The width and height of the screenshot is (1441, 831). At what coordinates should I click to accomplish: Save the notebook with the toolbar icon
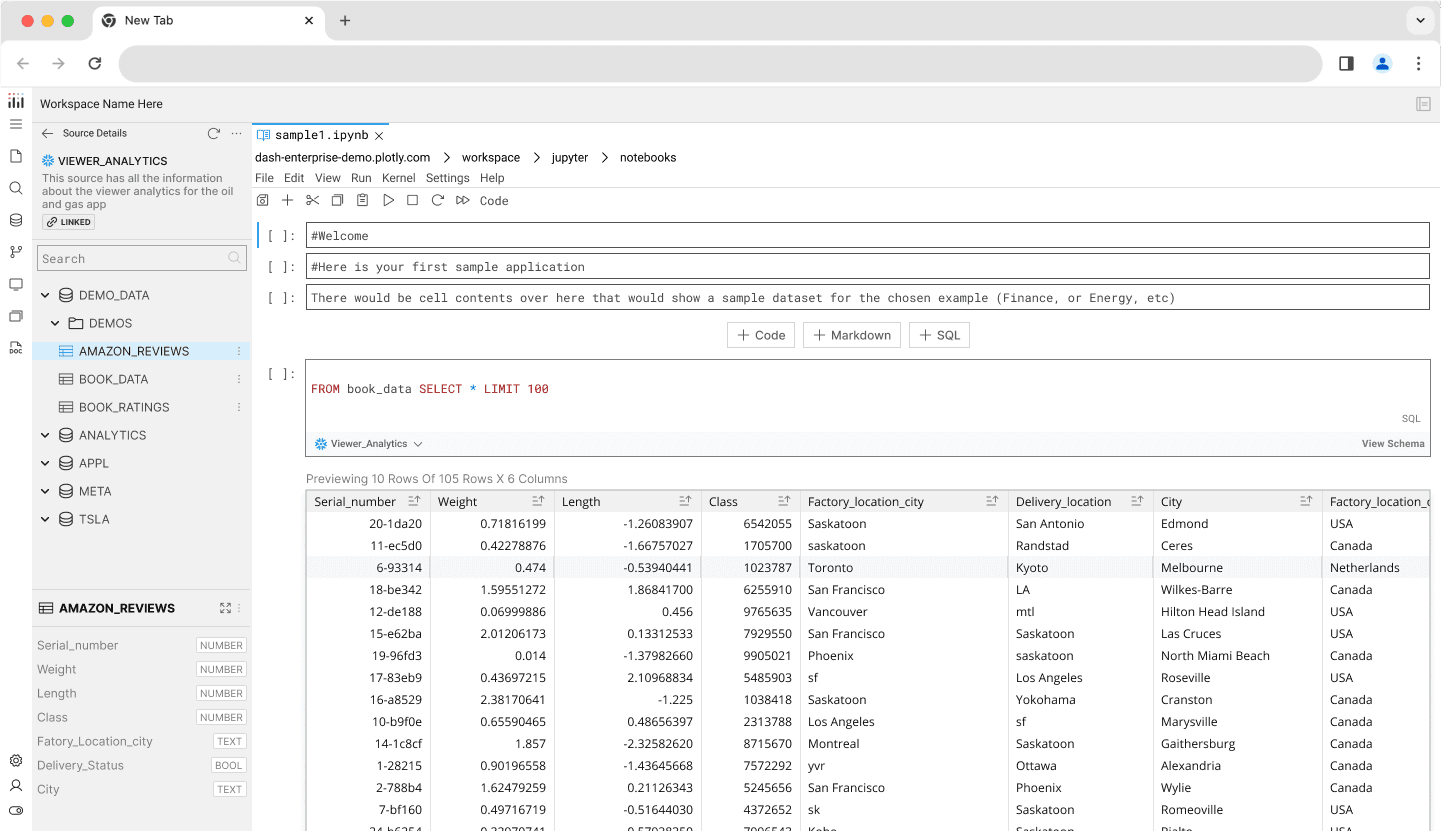pos(263,200)
